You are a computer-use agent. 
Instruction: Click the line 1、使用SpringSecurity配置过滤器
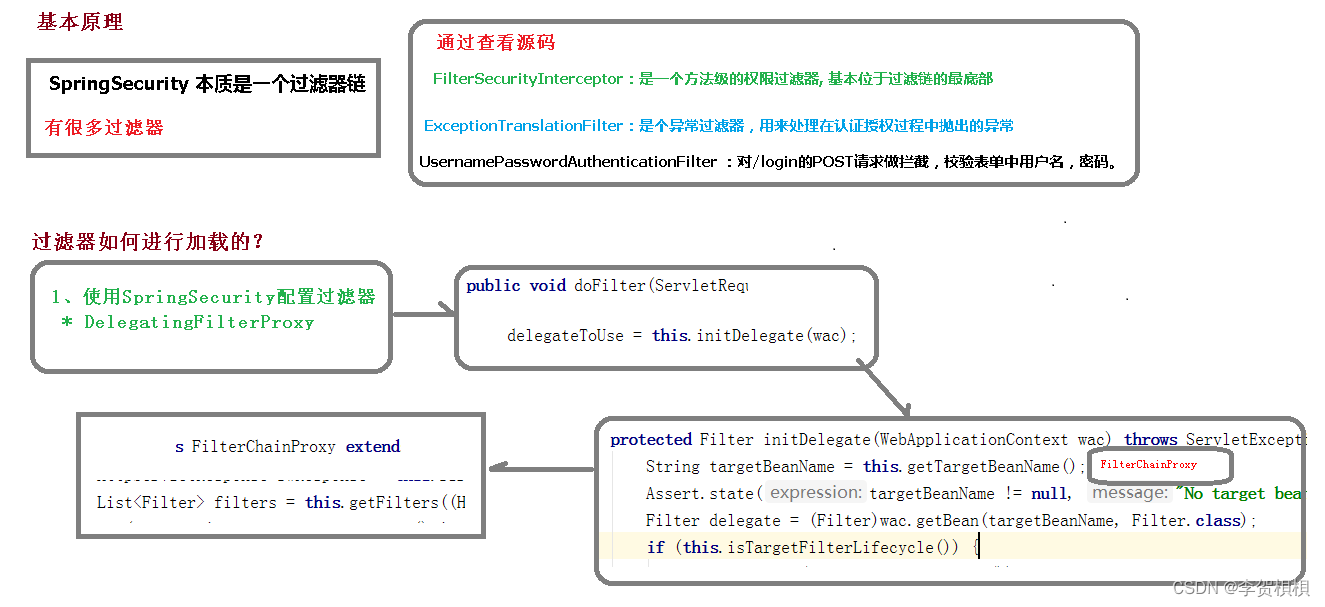tap(213, 297)
